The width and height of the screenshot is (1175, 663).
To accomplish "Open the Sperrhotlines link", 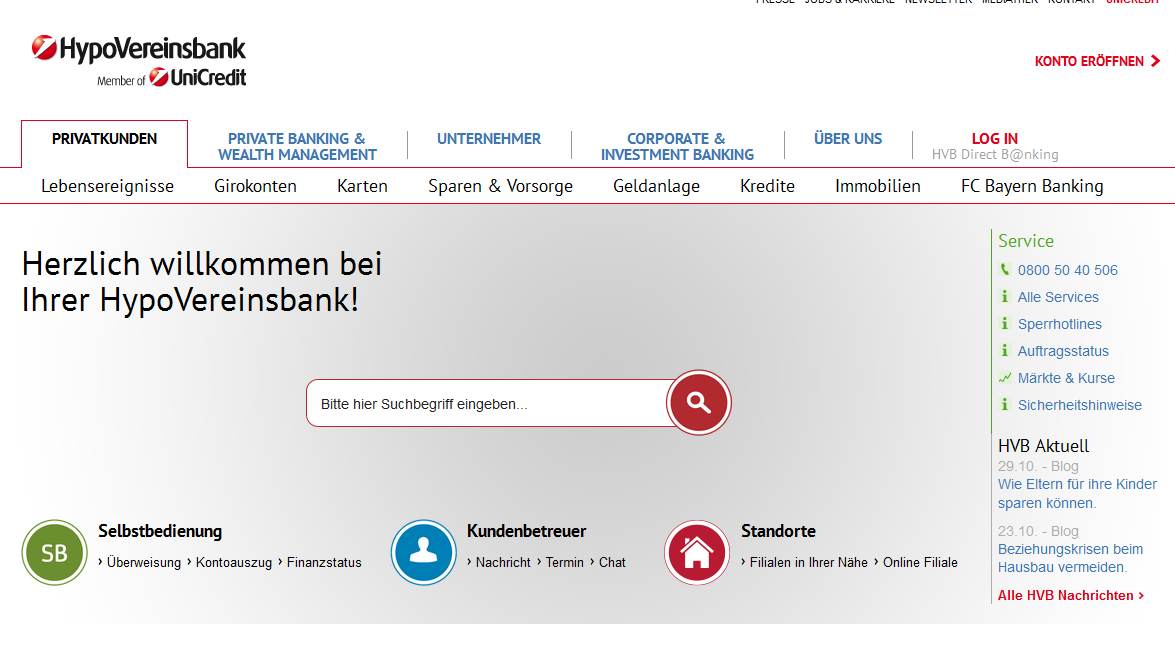I will 1060,324.
